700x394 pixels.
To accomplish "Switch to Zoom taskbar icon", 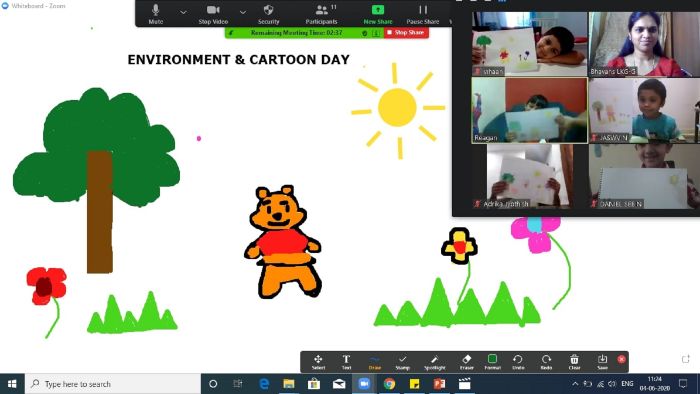I will point(364,384).
